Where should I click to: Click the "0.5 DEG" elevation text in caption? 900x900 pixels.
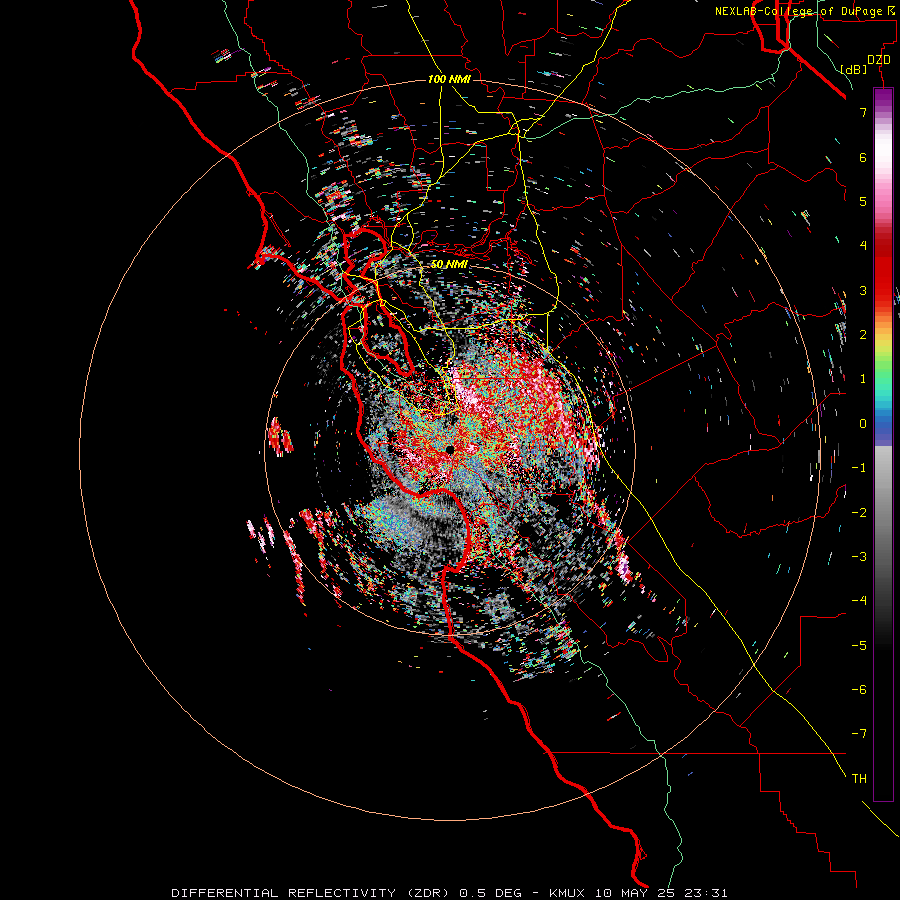point(490,893)
